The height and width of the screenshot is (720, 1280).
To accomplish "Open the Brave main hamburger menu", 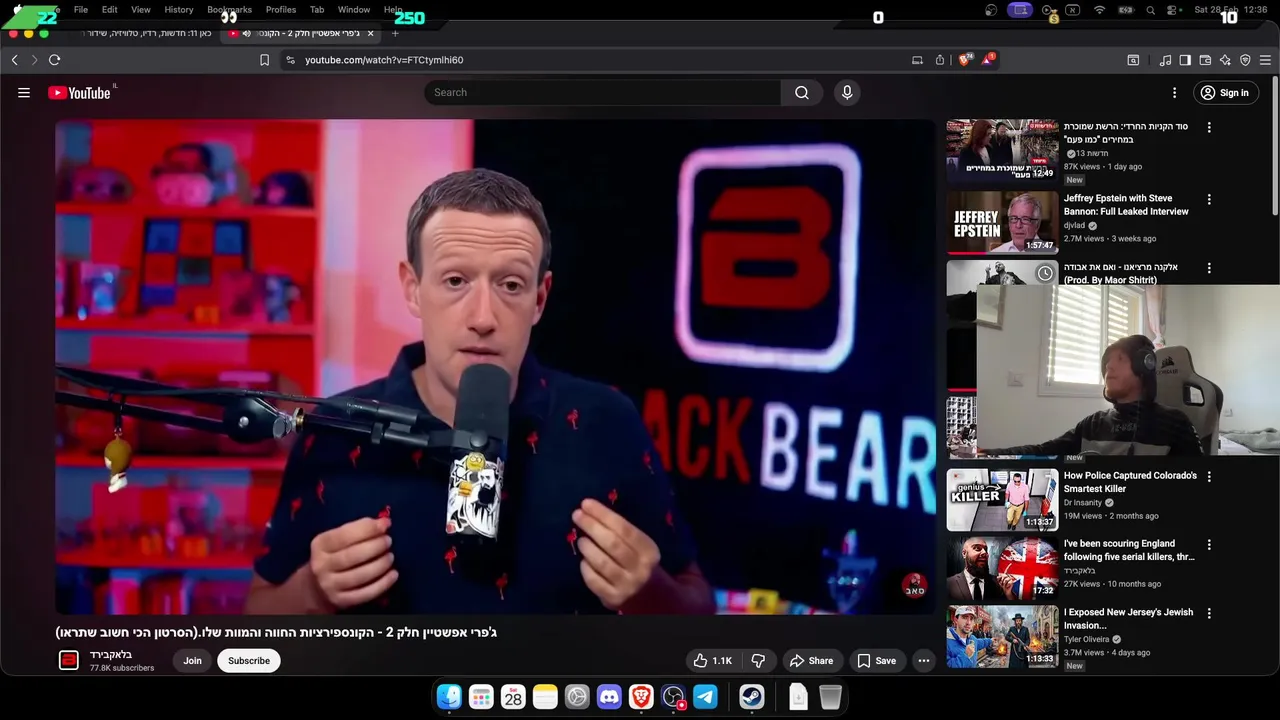I will [x=1265, y=60].
